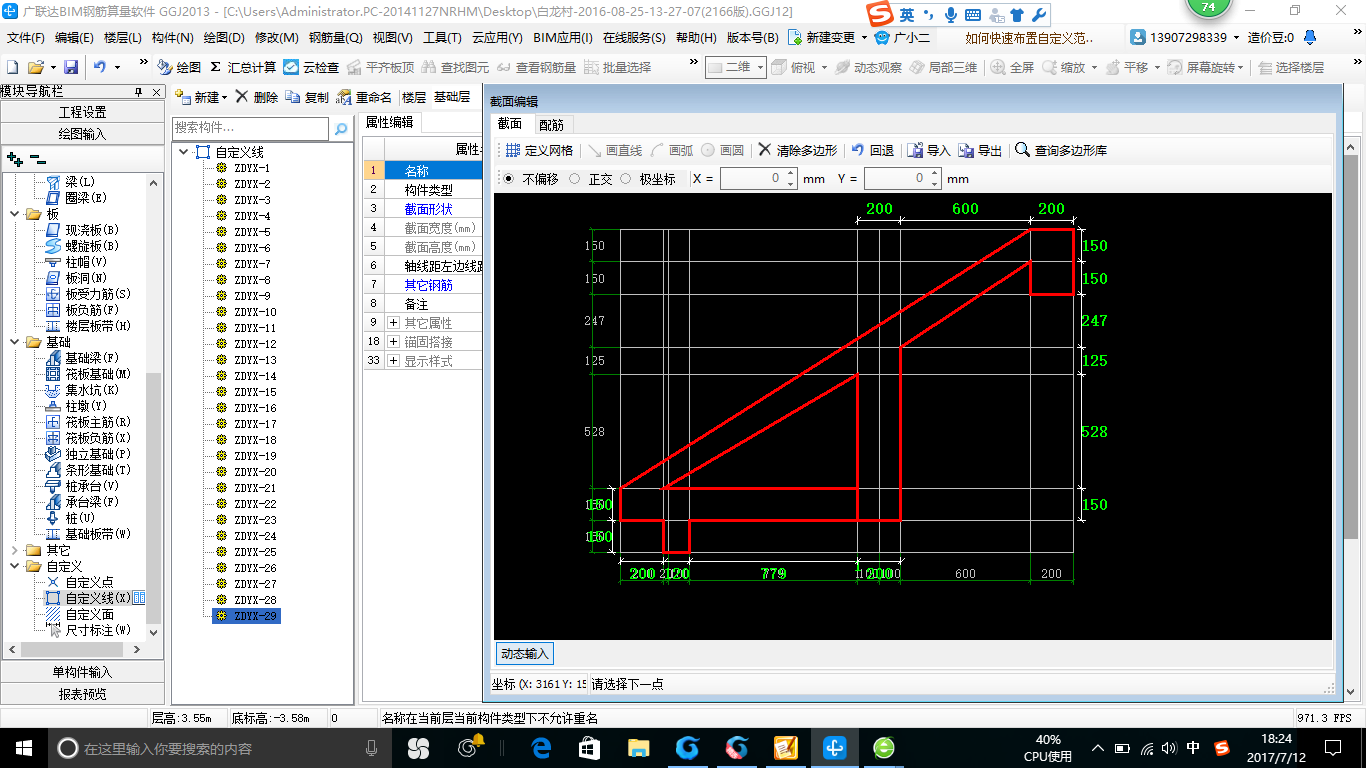Click 动态观察 orbit view
The width and height of the screenshot is (1366, 768).
(x=868, y=67)
